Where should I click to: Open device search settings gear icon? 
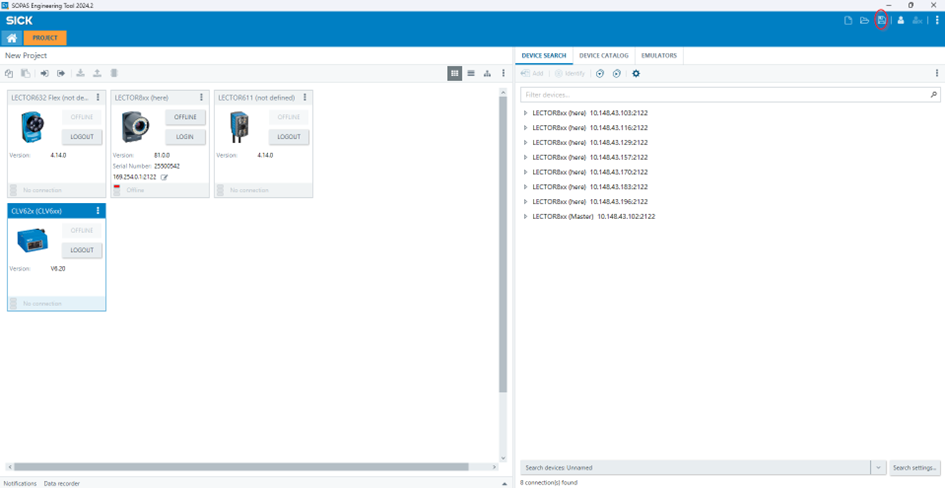[x=636, y=73]
